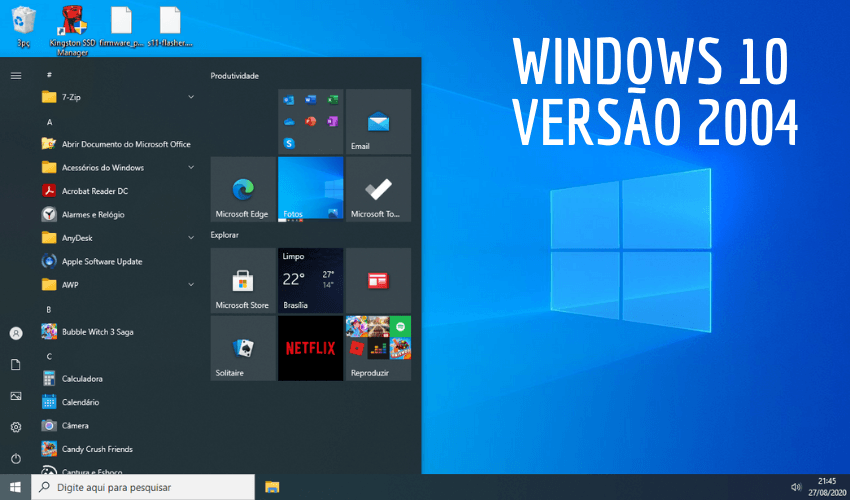Open the Email tile
850x500 pixels.
tap(378, 121)
